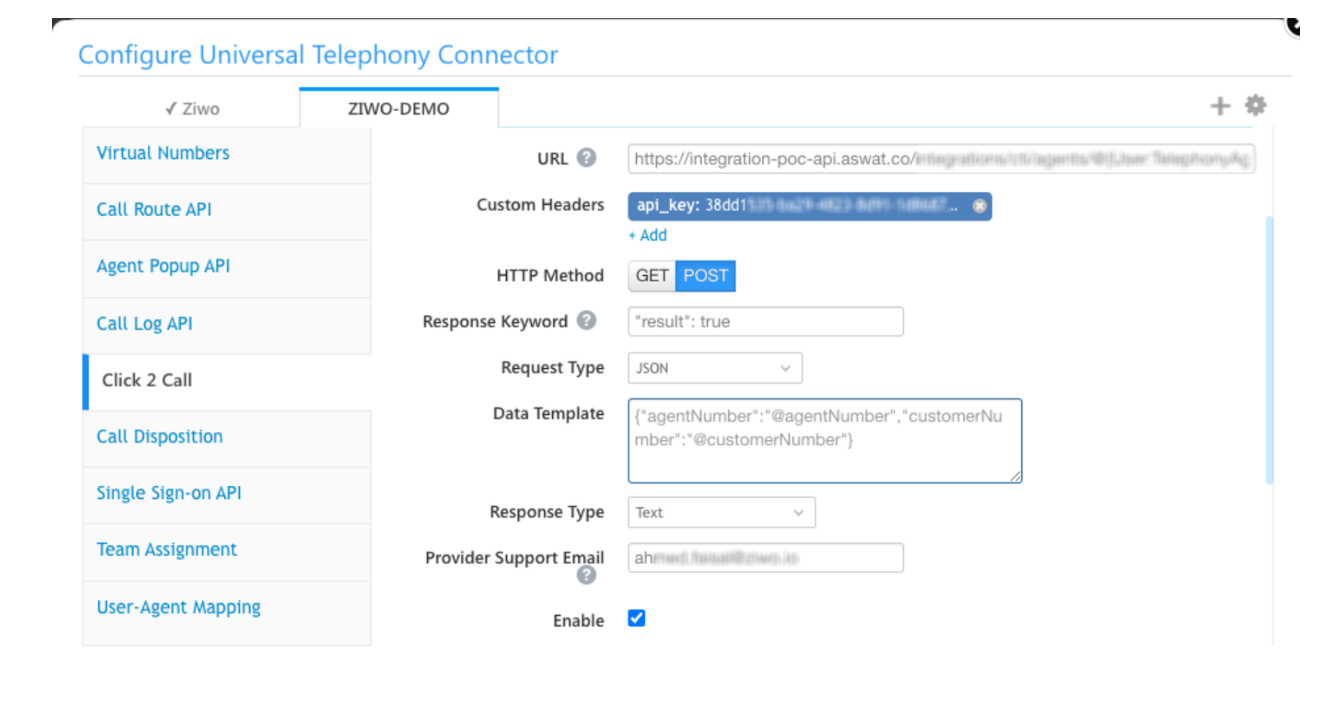1334x706 pixels.
Task: Focus the Provider Support Email field
Action: pyautogui.click(x=766, y=558)
